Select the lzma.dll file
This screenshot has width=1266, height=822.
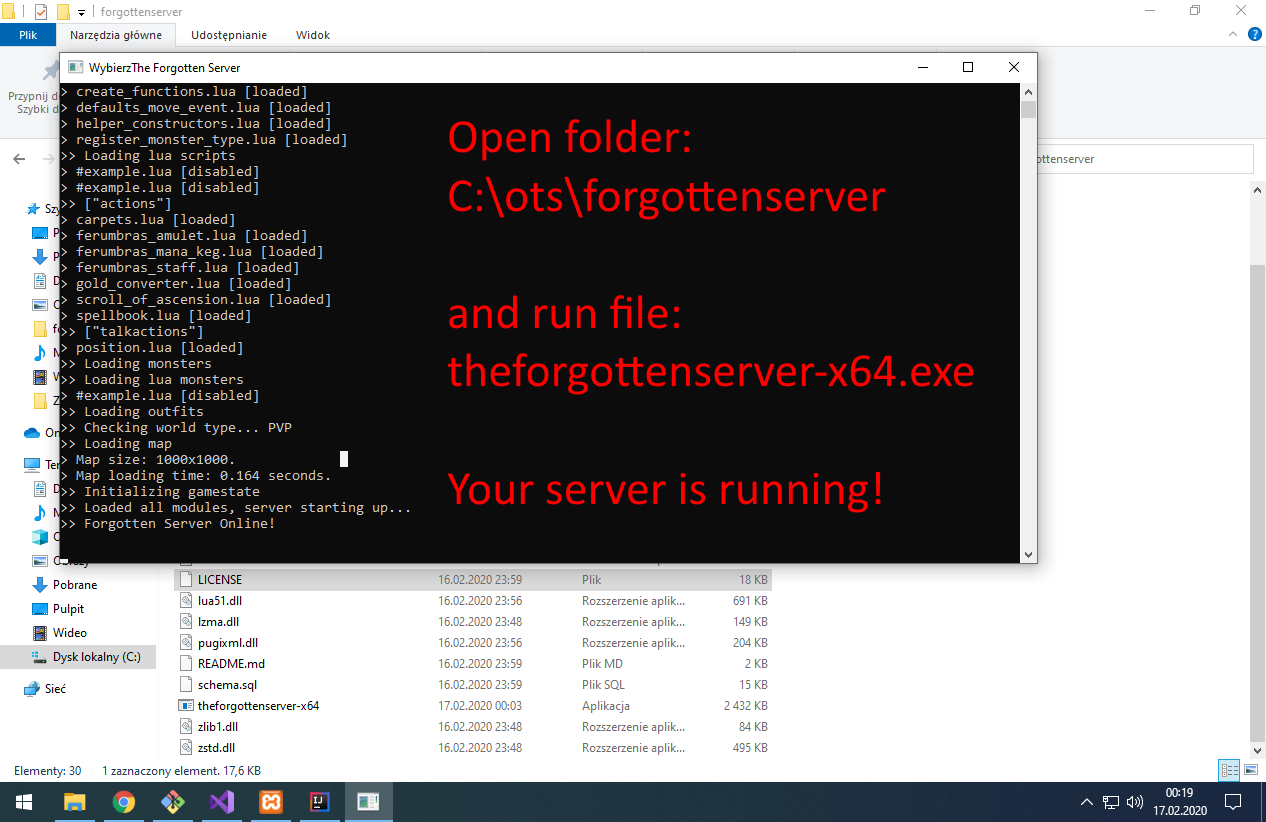[x=218, y=622]
